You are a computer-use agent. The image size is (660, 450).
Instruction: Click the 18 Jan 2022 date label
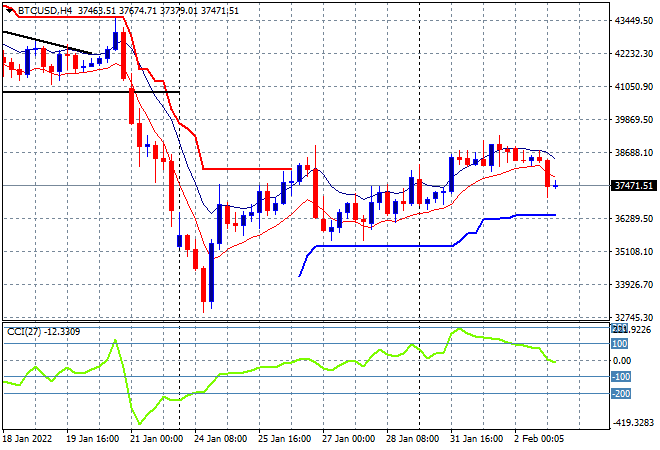(x=27, y=439)
